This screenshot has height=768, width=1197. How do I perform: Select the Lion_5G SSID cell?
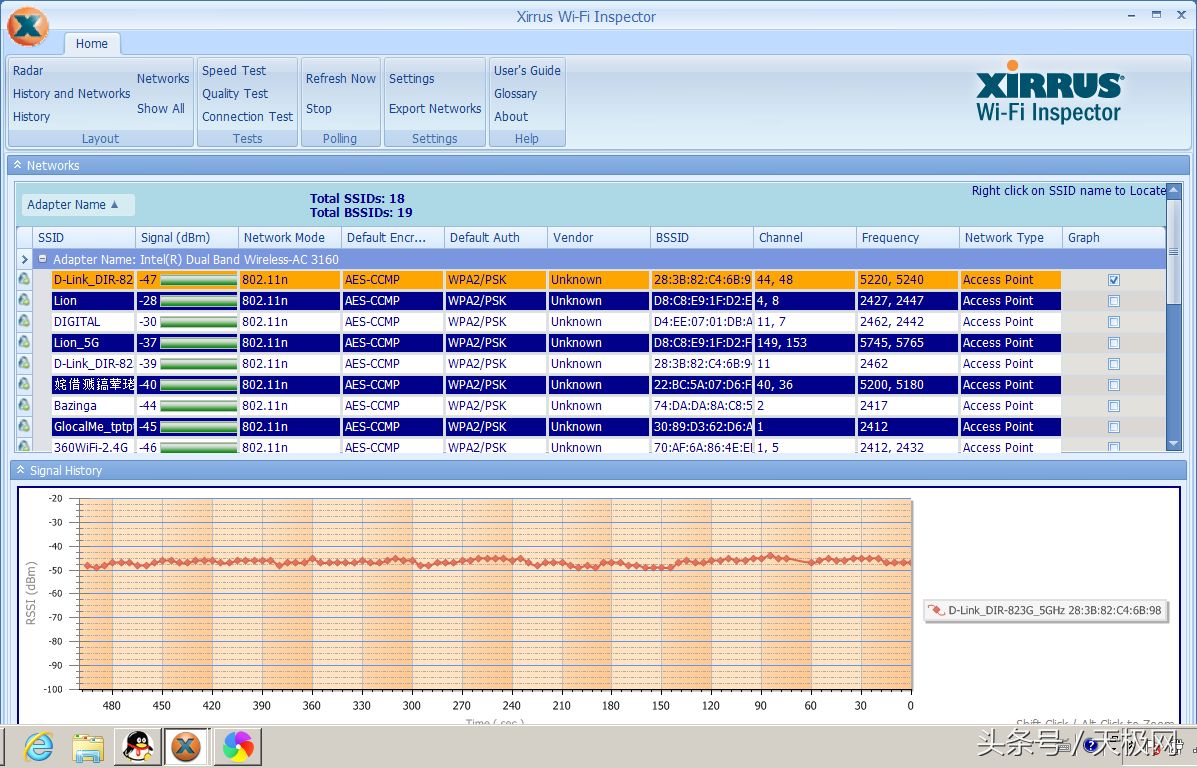93,343
